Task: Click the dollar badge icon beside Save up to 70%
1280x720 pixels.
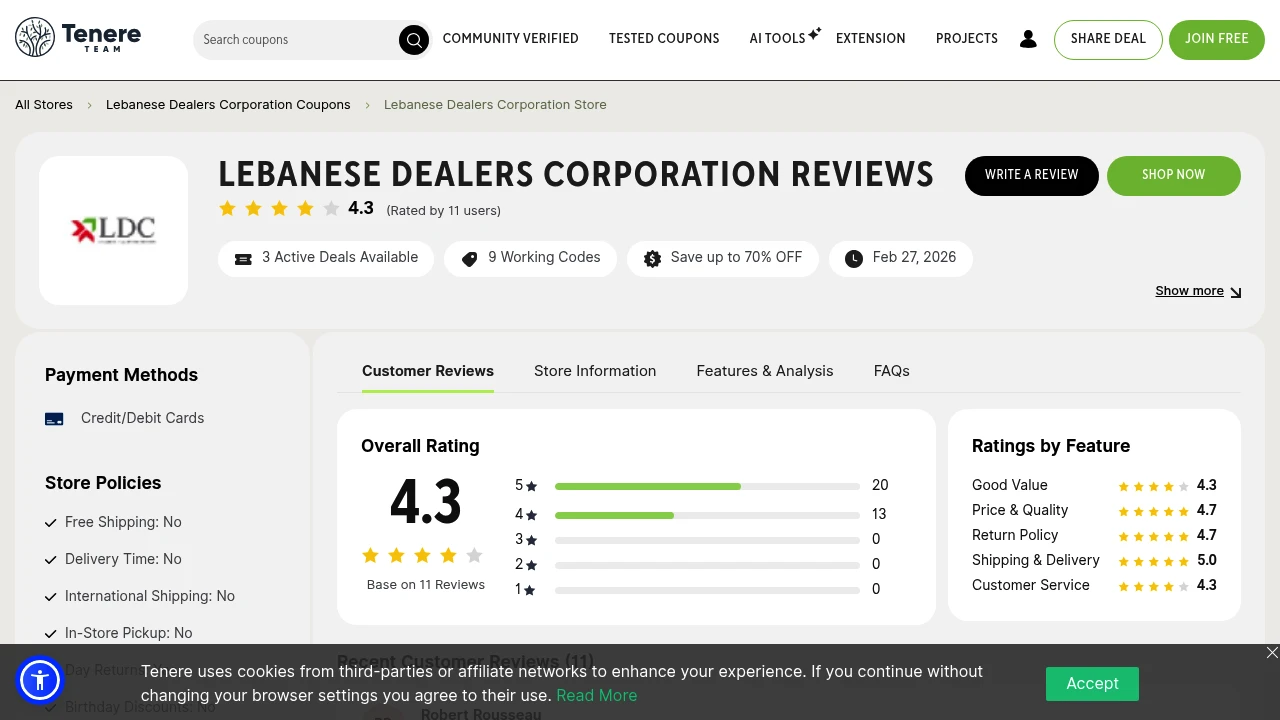Action: click(x=652, y=259)
